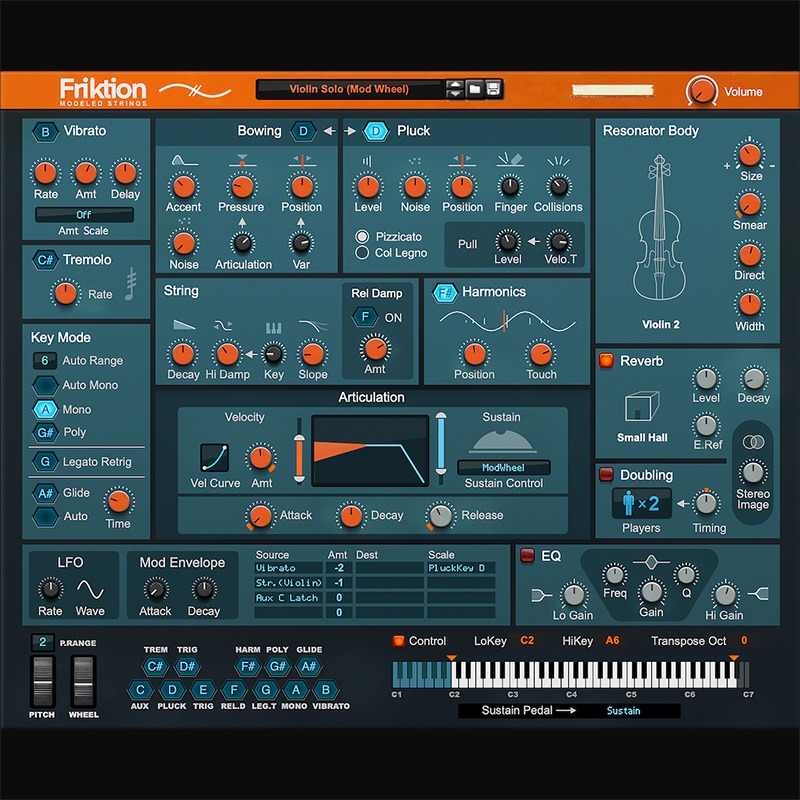Image resolution: width=800 pixels, height=800 pixels.
Task: Step presets with the up/down arrows
Action: point(455,89)
